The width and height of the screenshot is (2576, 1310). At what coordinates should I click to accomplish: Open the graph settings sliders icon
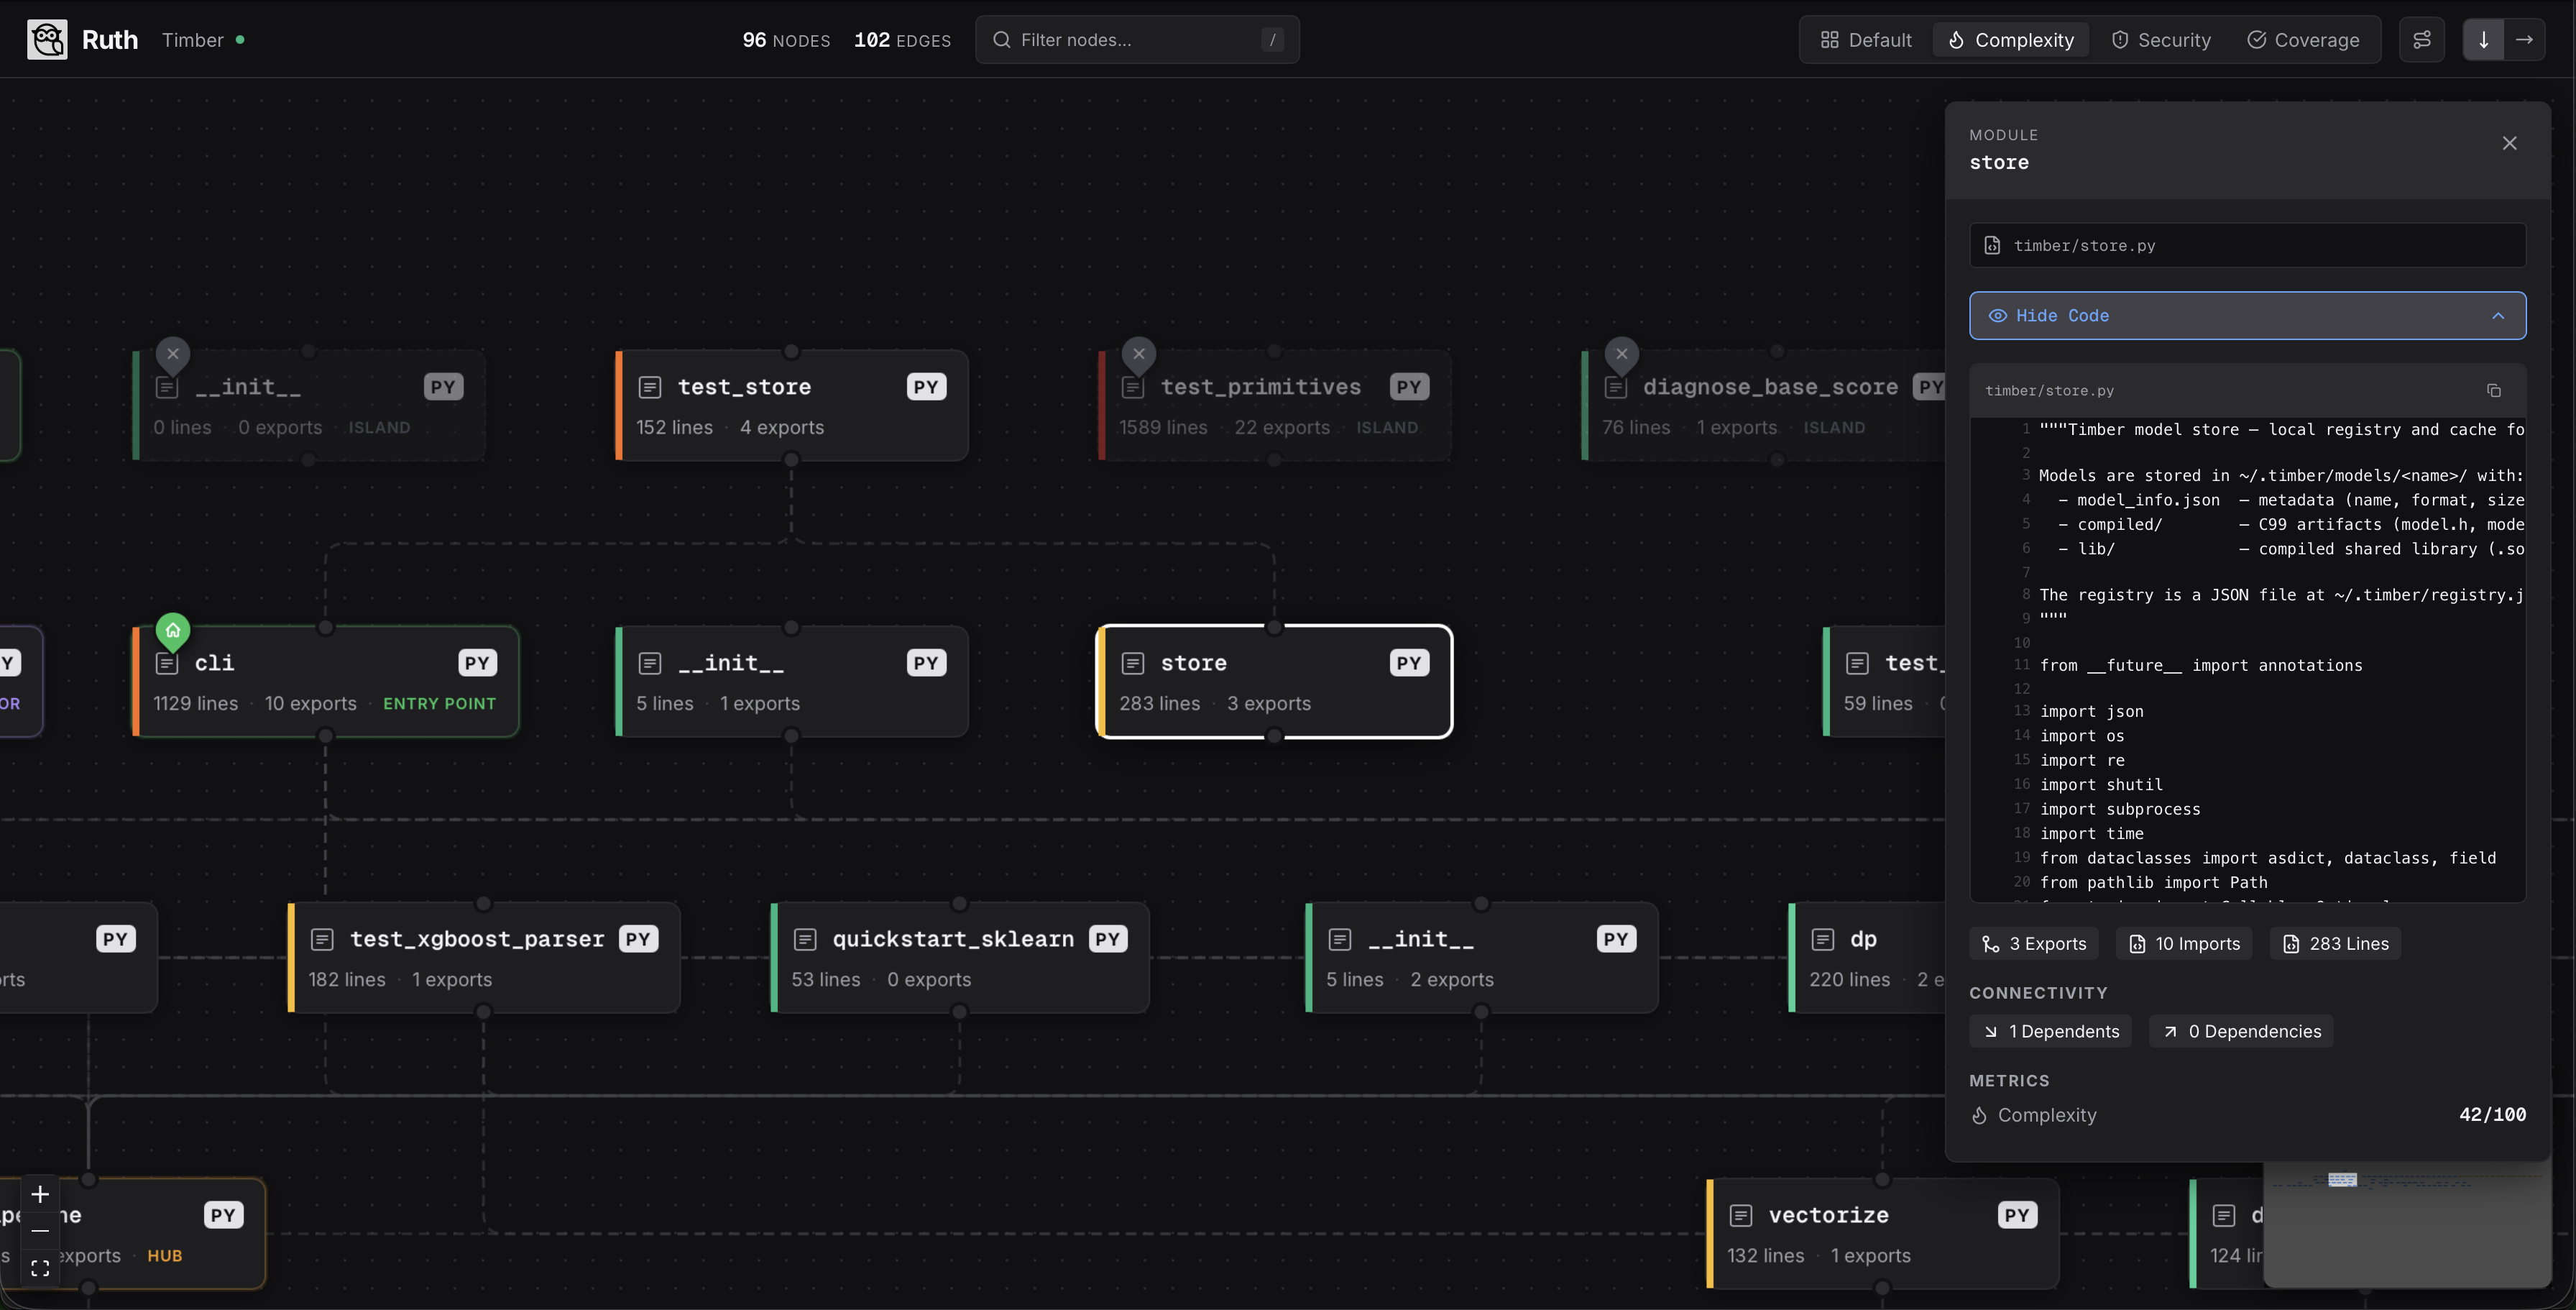pyautogui.click(x=2422, y=40)
